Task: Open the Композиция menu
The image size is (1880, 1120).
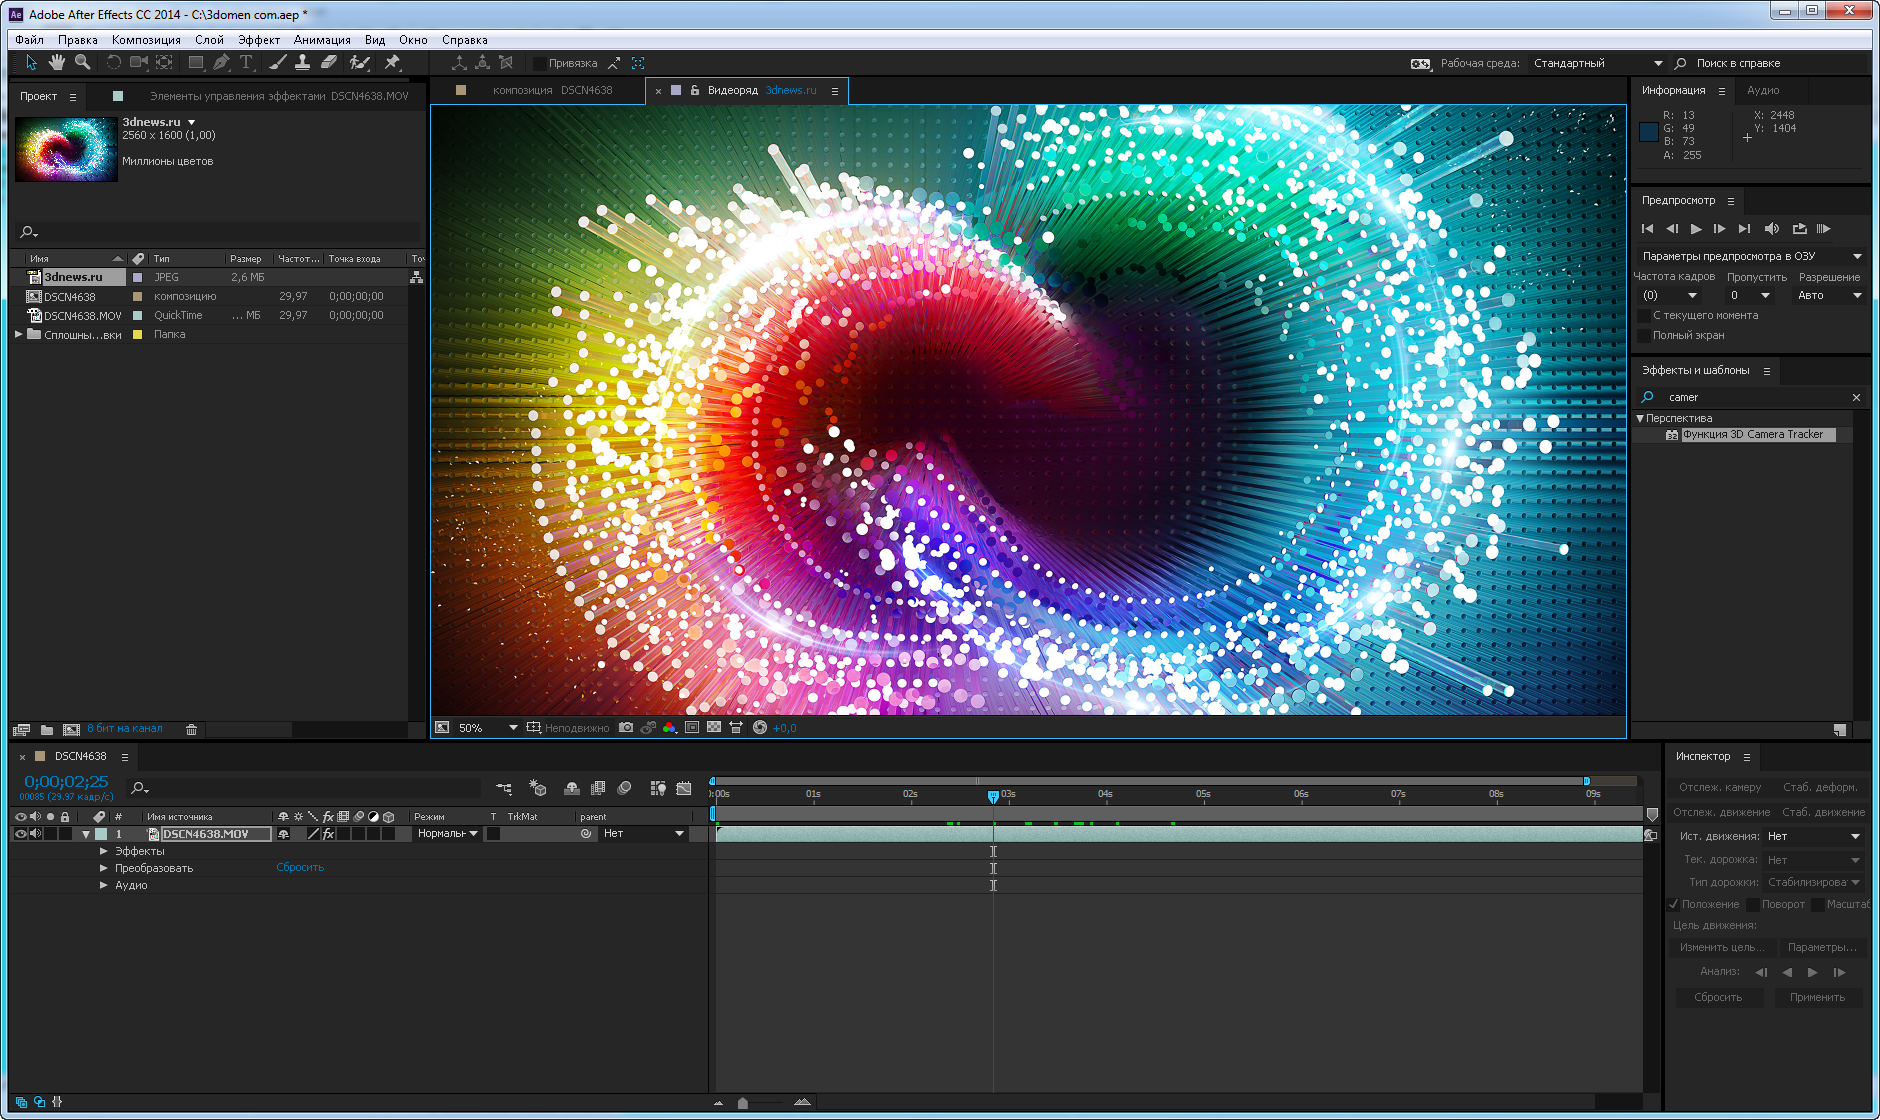Action: (146, 40)
